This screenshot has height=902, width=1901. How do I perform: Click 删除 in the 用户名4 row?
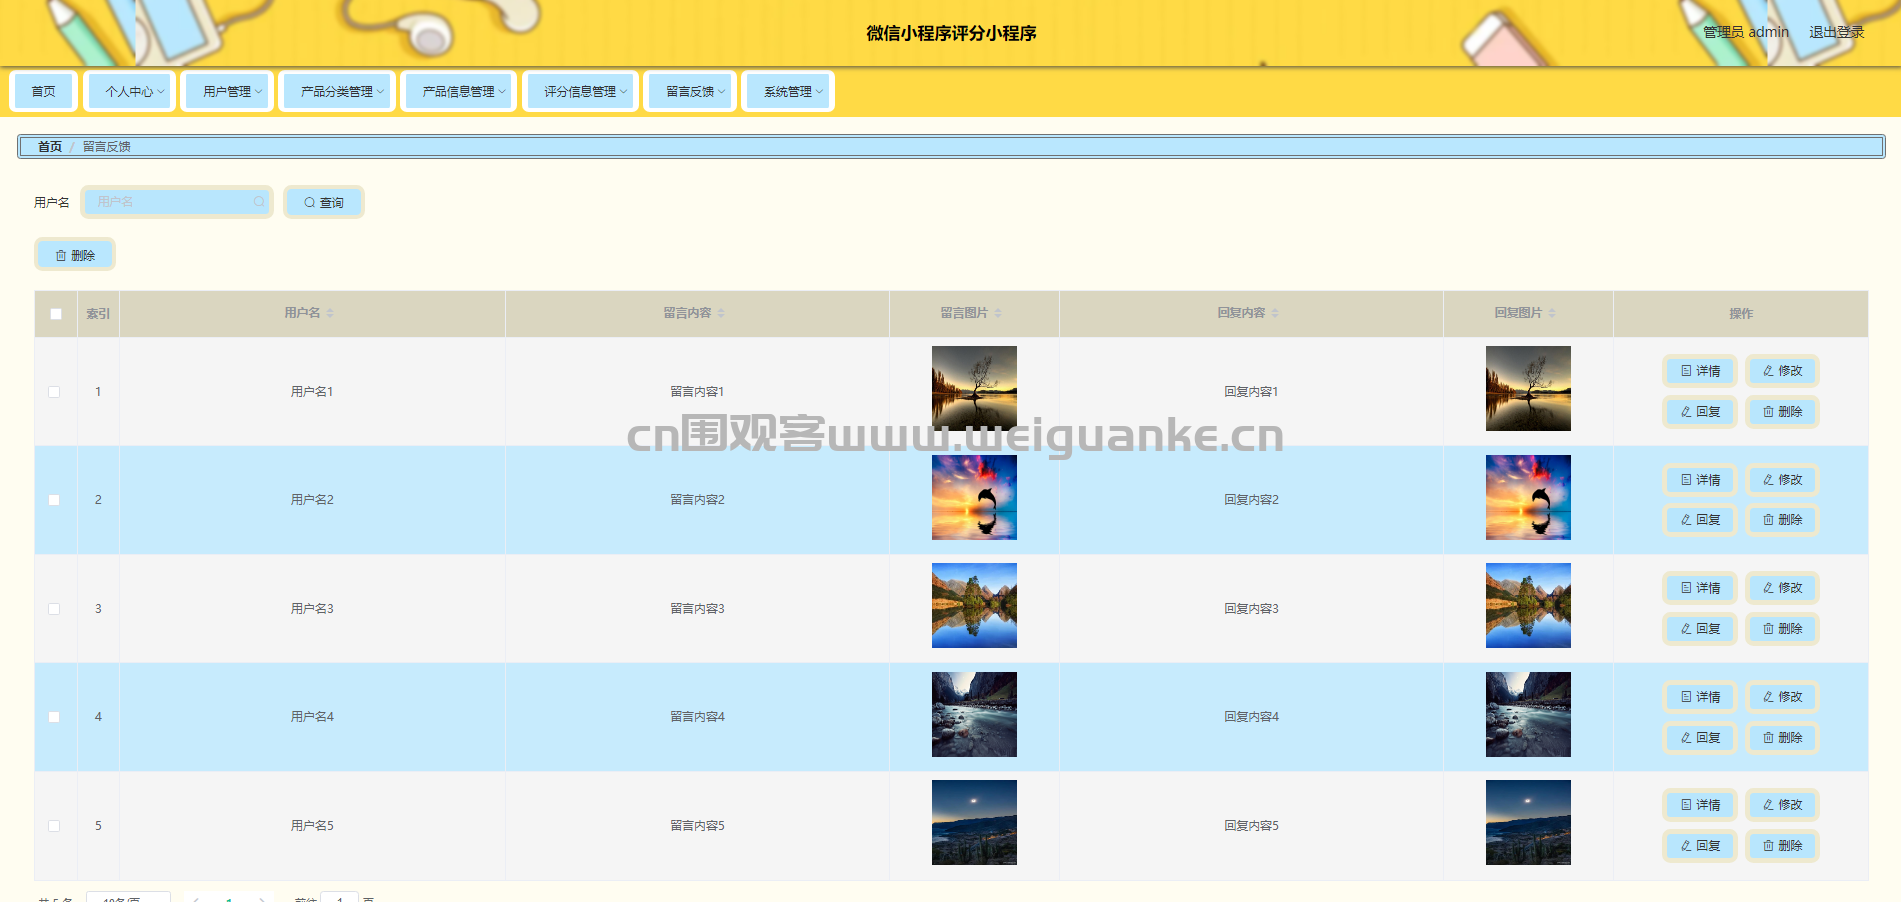1782,738
